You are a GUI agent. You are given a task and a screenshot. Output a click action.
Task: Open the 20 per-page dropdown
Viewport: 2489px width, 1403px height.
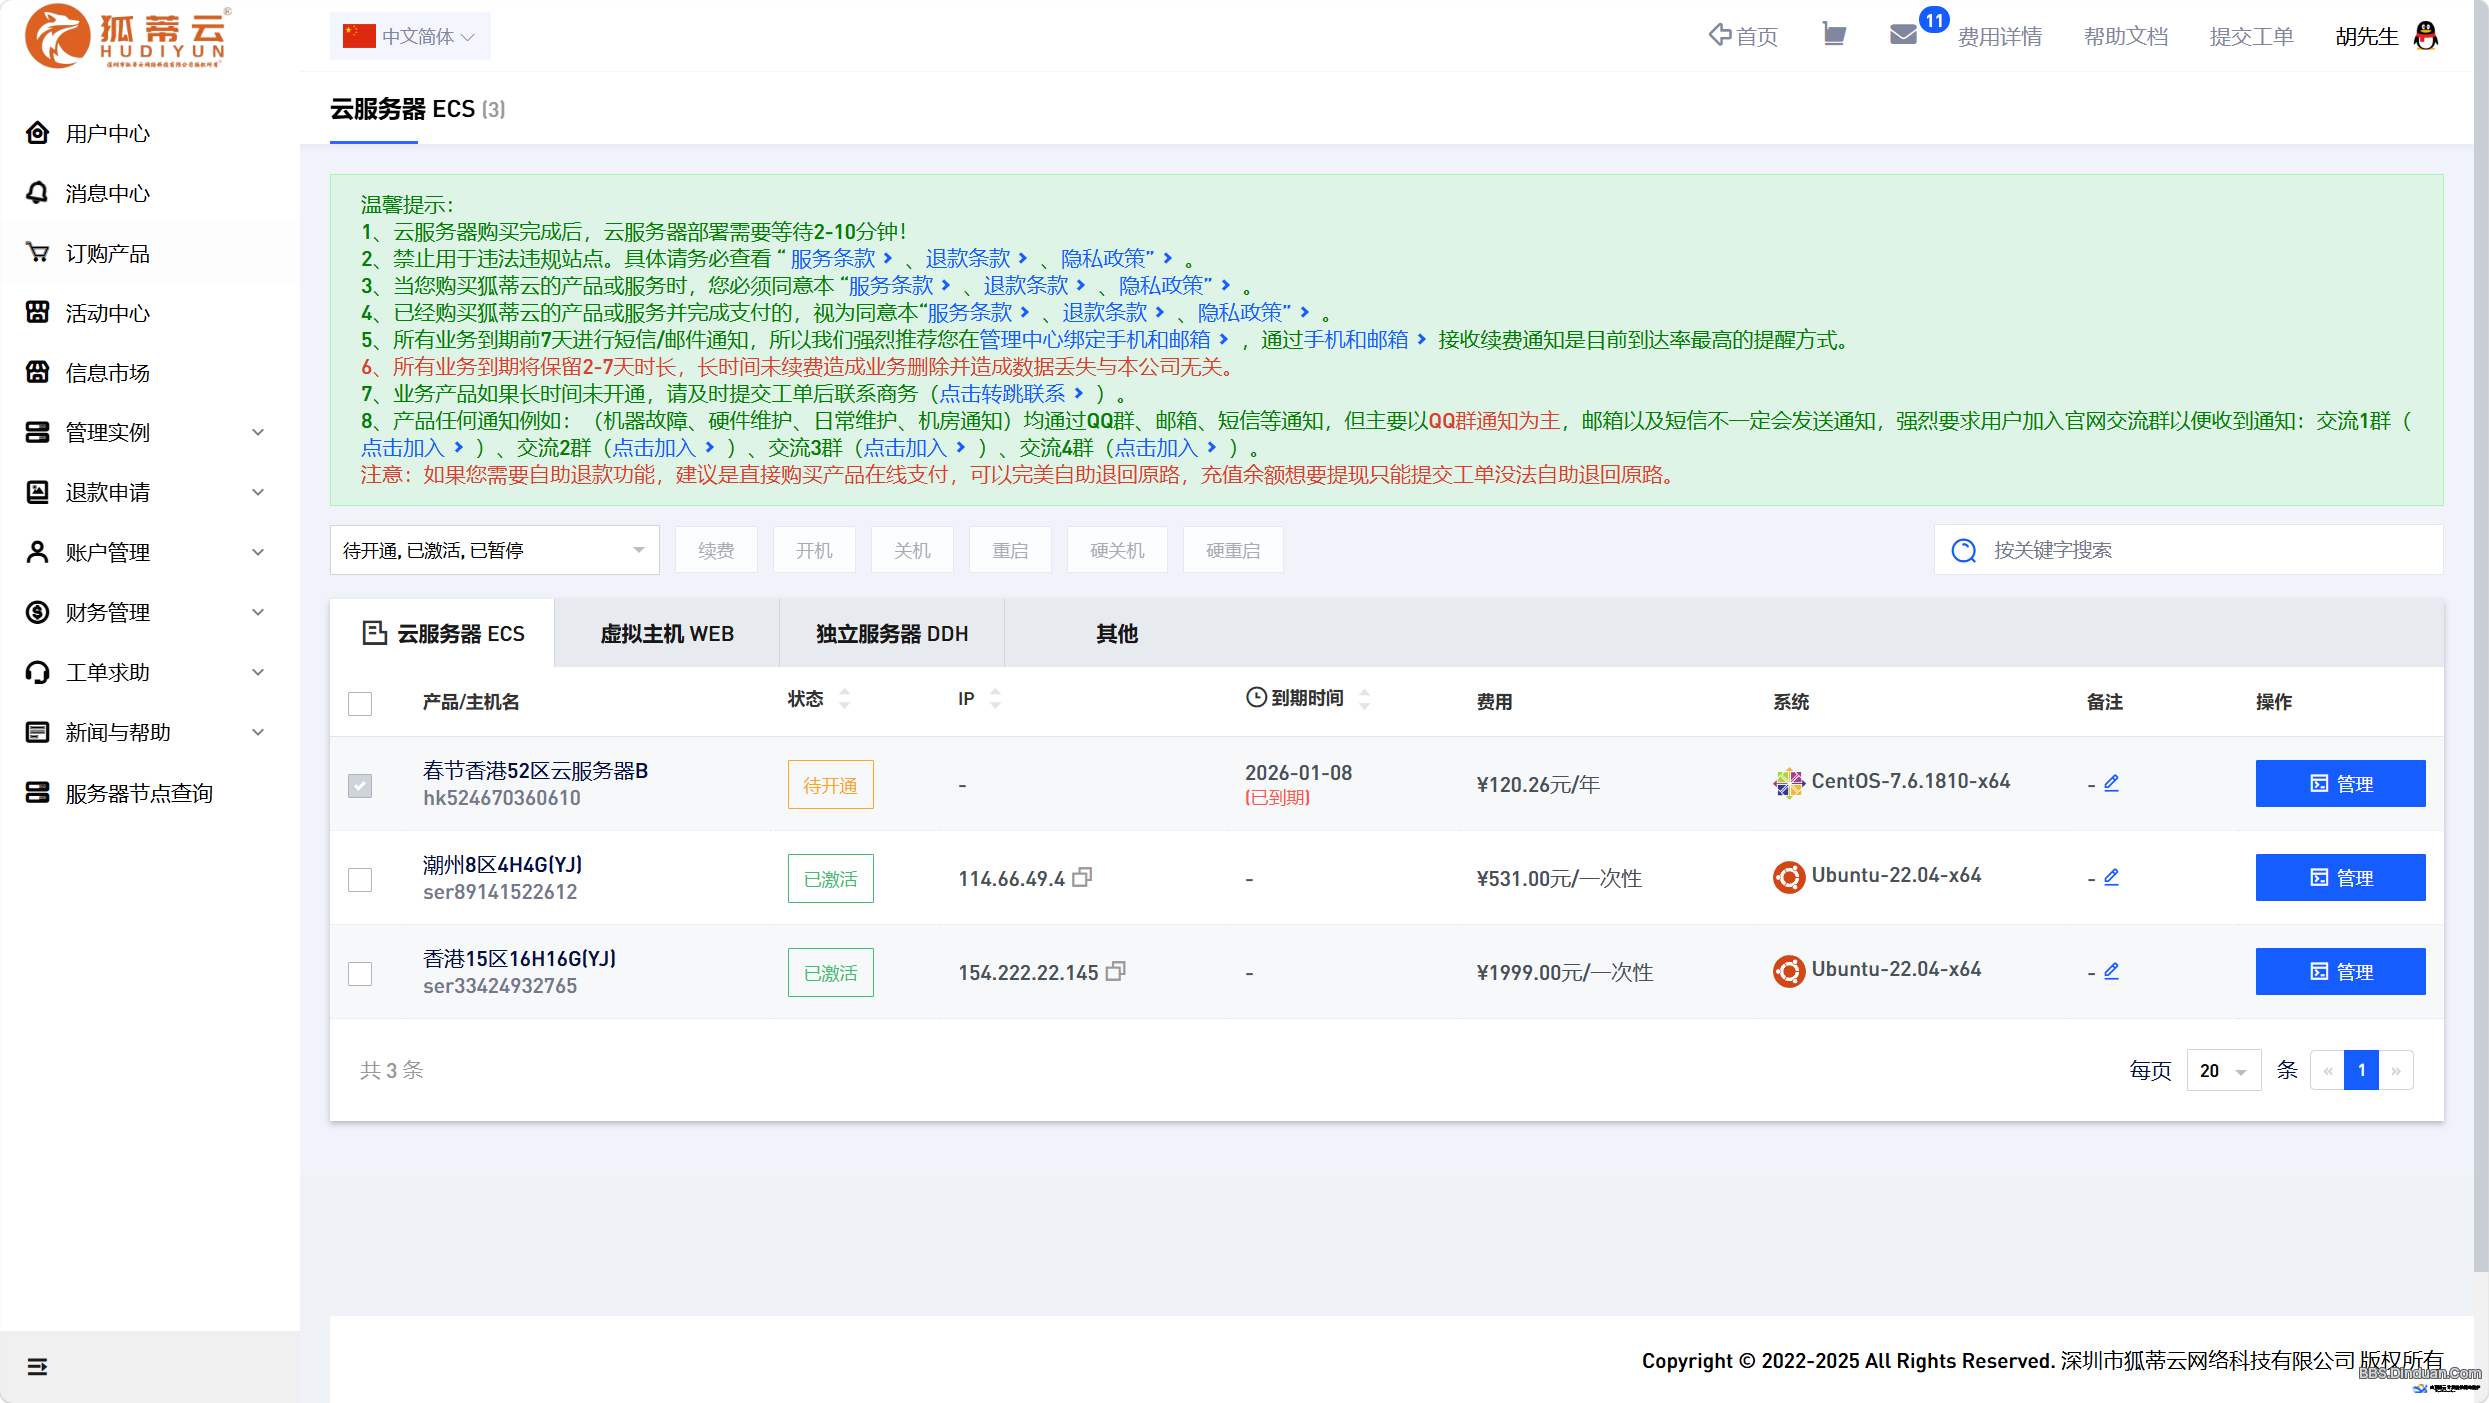pyautogui.click(x=2223, y=1070)
